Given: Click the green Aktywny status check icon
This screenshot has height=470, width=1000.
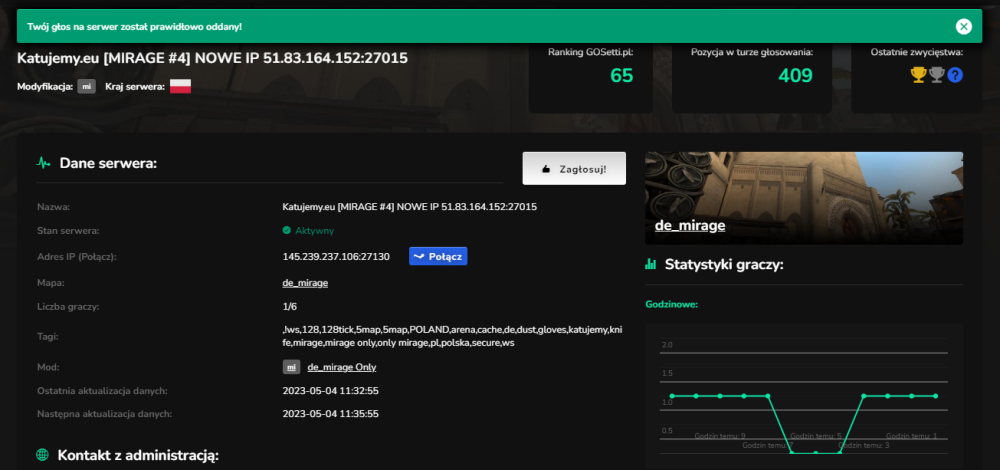Looking at the screenshot, I should 286,230.
